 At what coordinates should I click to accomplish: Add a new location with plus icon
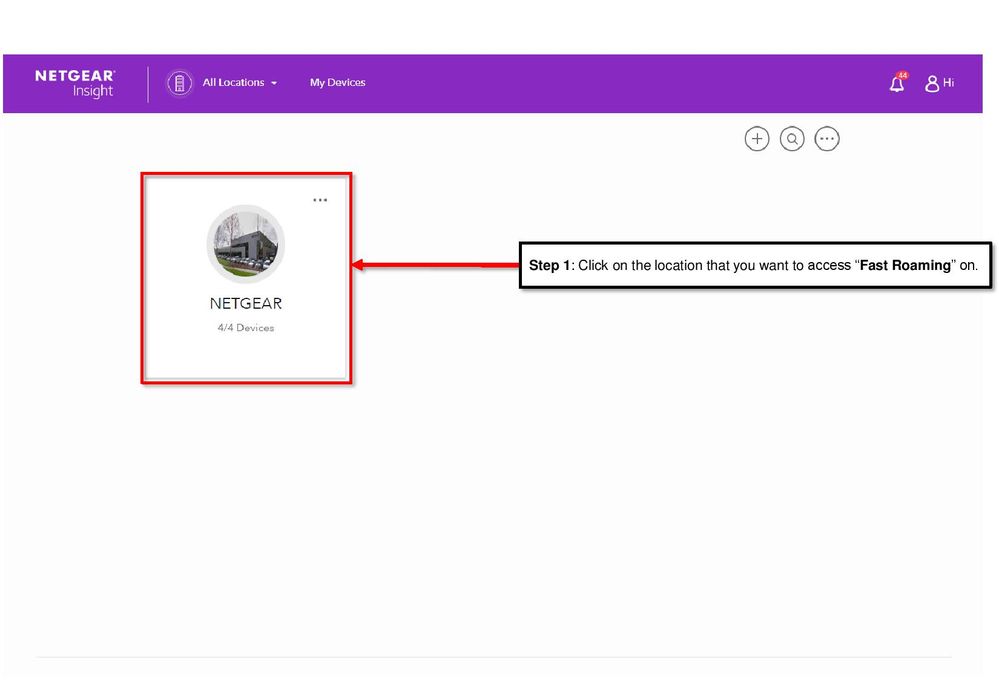tap(757, 139)
